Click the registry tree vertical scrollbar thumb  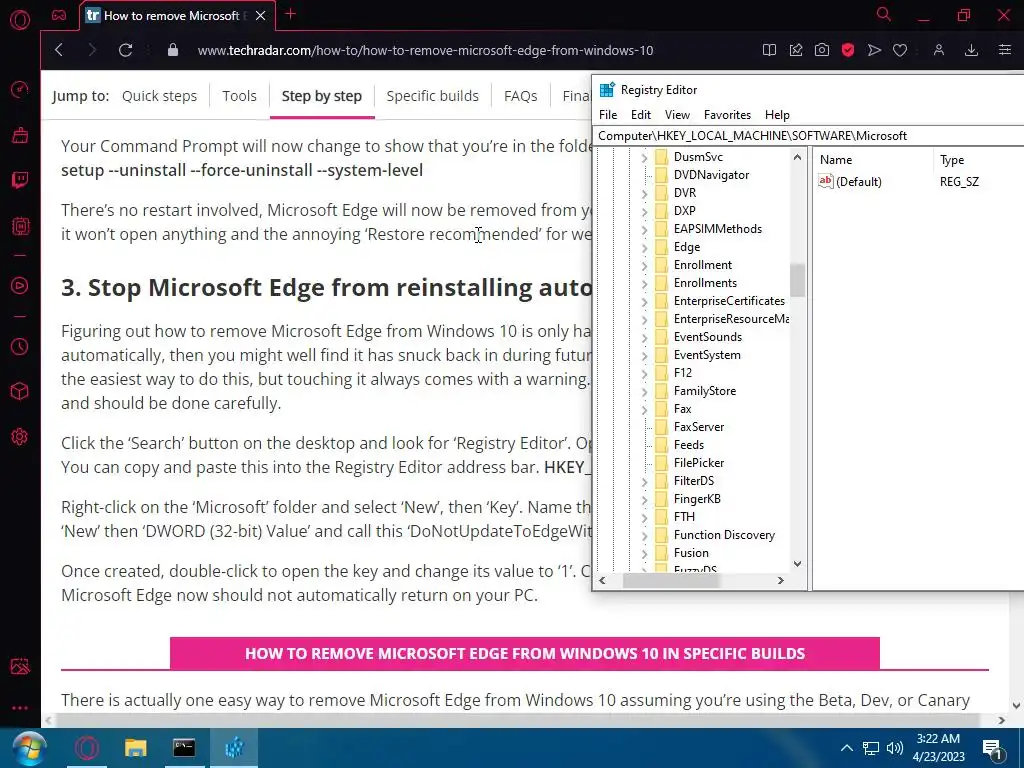pyautogui.click(x=797, y=280)
